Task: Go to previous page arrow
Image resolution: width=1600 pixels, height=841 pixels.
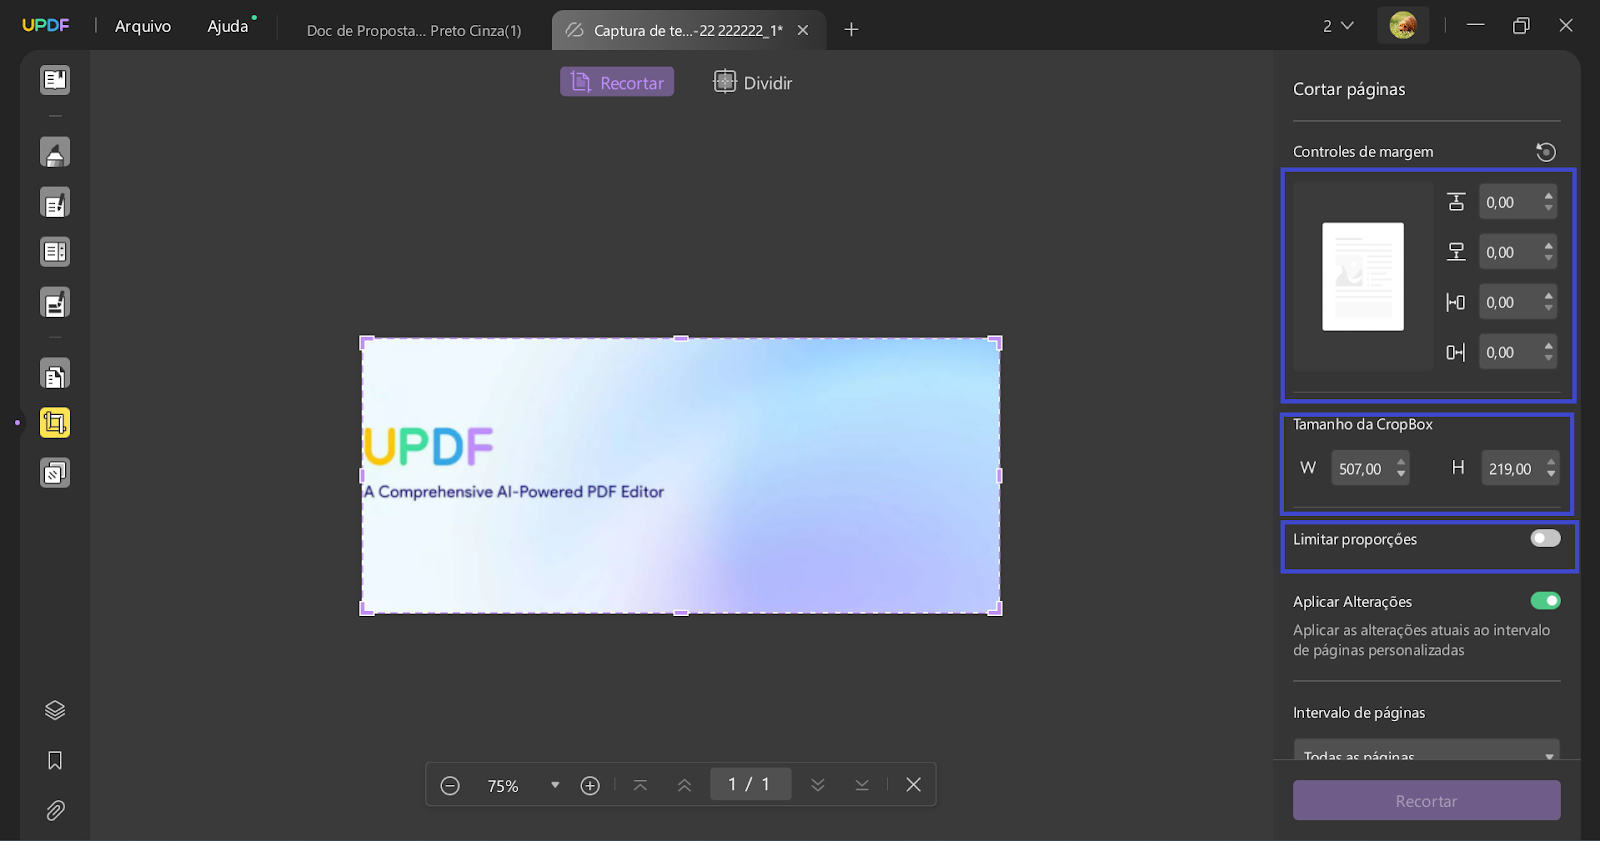Action: 684,786
